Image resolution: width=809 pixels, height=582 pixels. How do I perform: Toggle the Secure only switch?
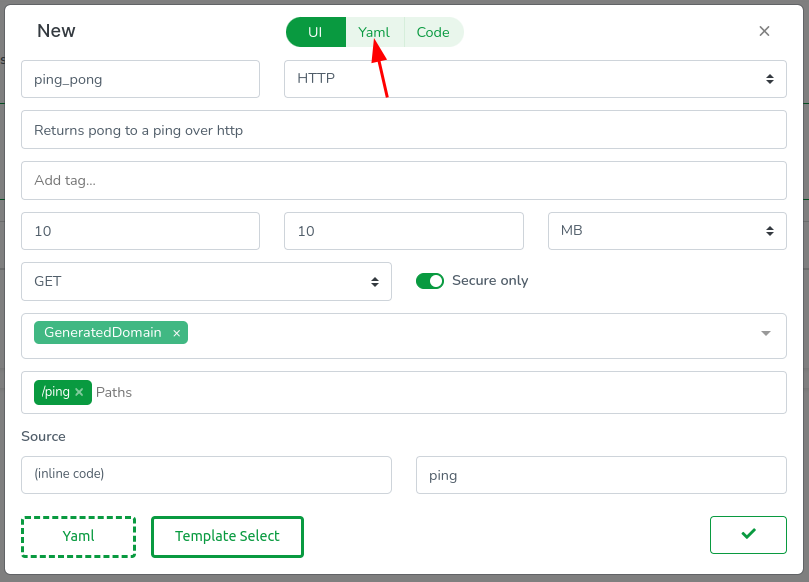(430, 281)
